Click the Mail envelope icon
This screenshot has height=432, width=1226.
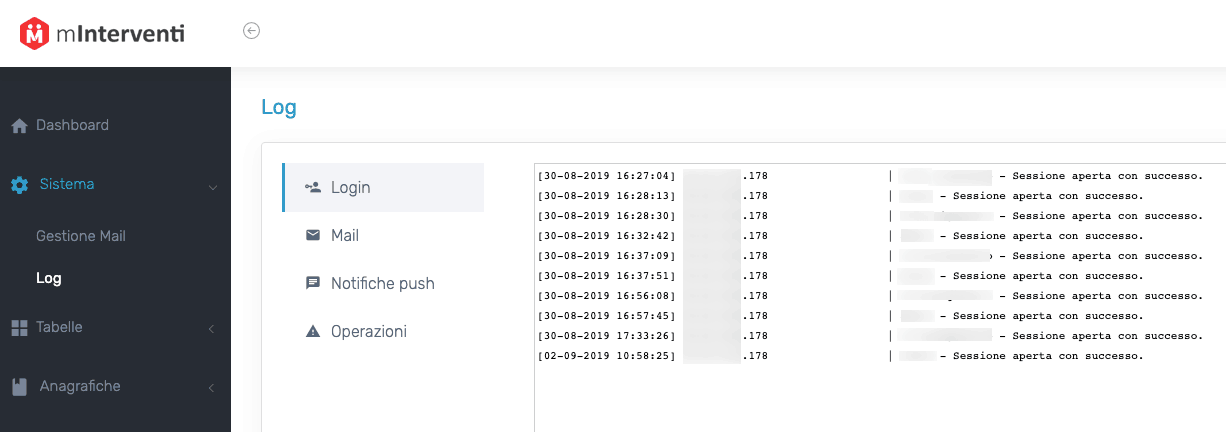tap(313, 235)
